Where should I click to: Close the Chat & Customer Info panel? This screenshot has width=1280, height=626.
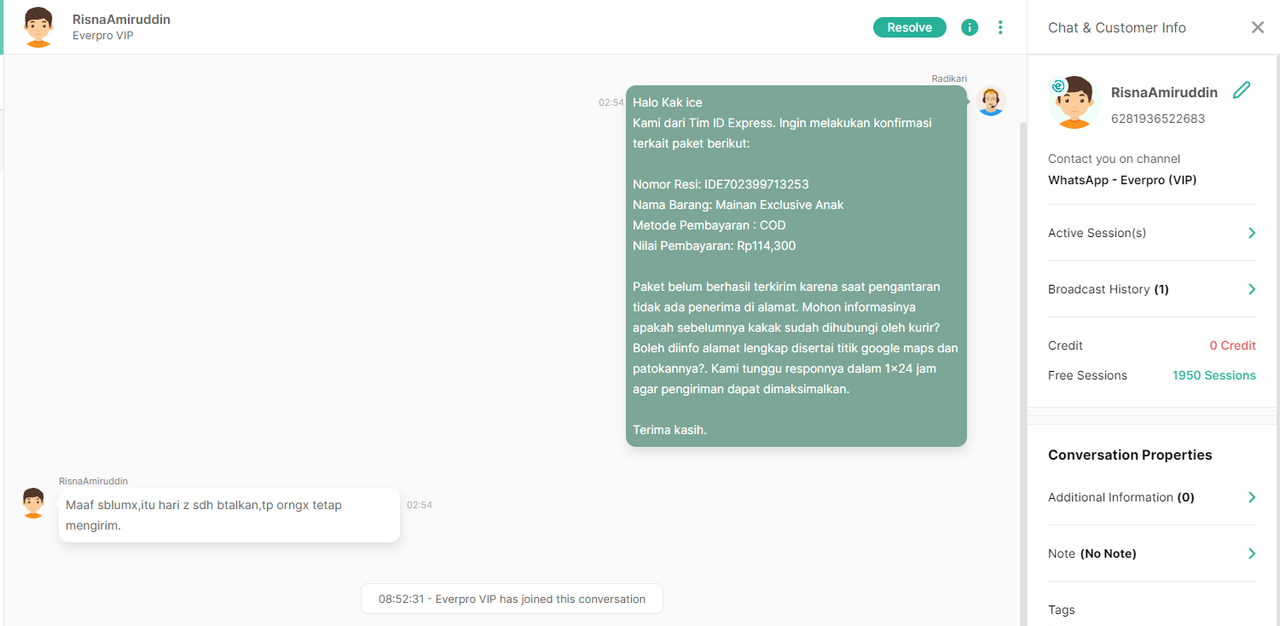[x=1258, y=28]
